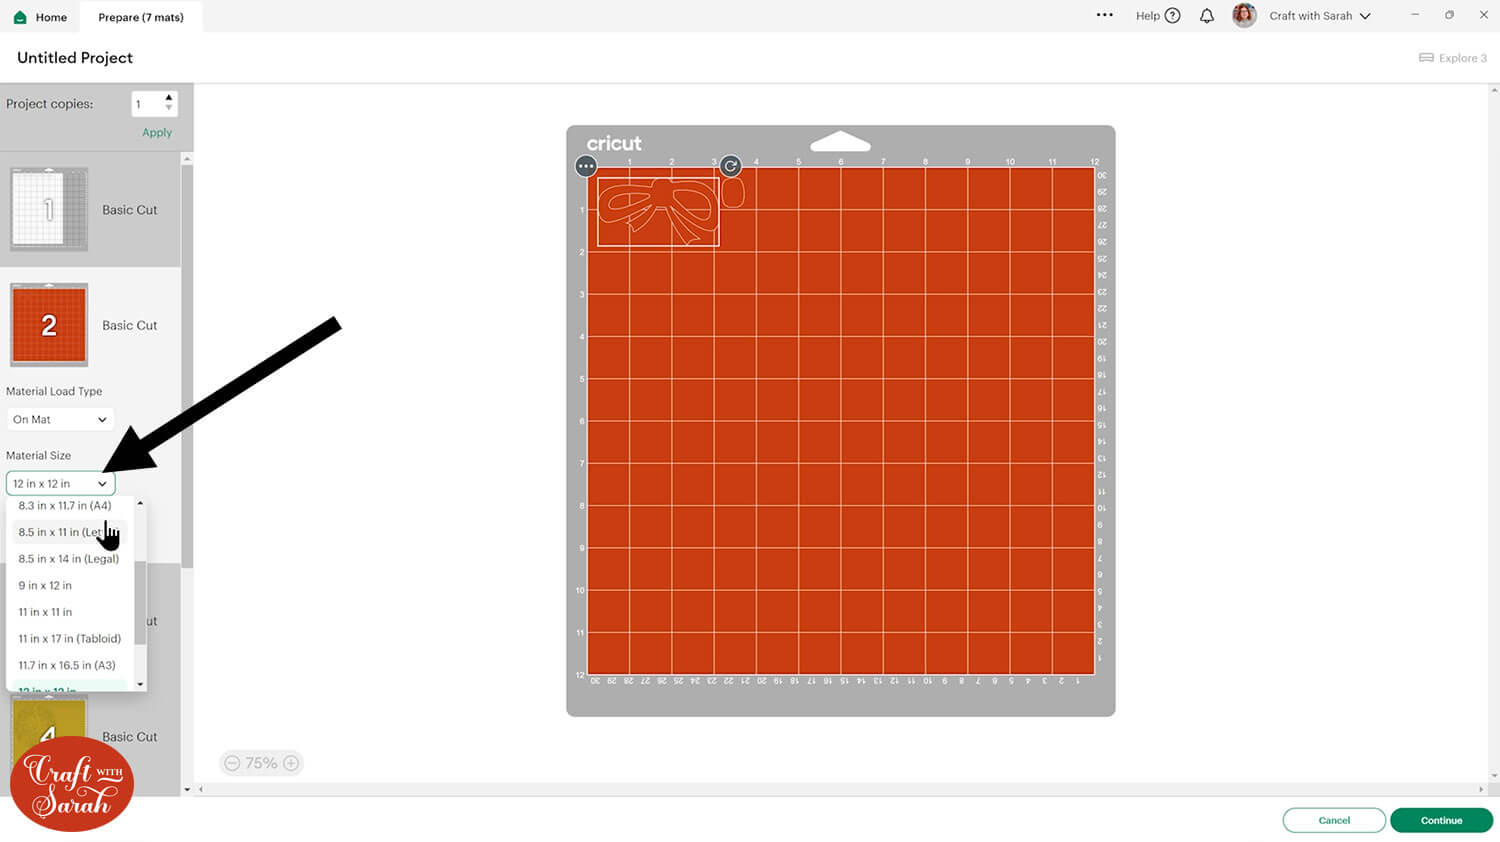Click the small oval shape beside the bow
This screenshot has width=1500, height=842.
tap(733, 193)
